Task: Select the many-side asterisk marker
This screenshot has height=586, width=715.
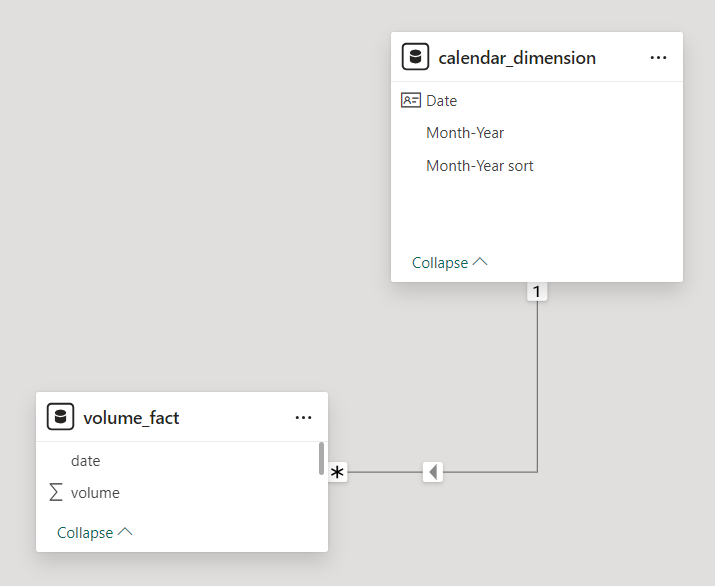Action: coord(337,472)
